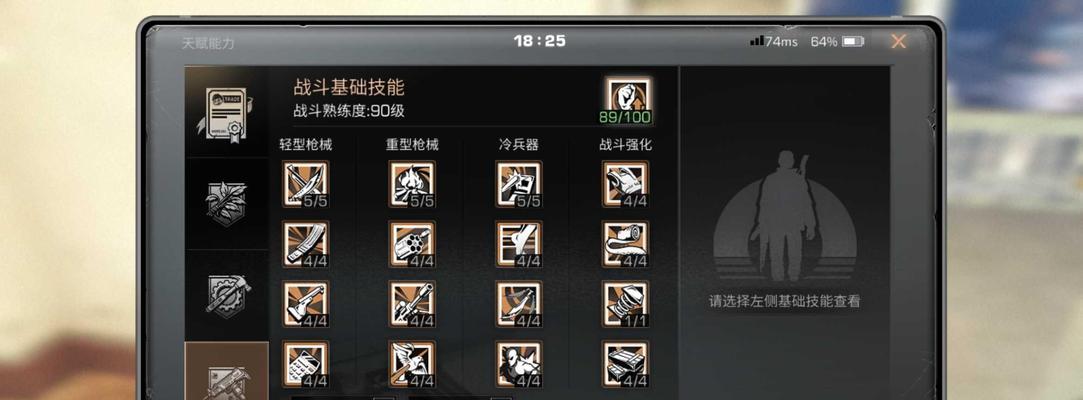Select the glove skill under 战斗强化
This screenshot has width=1083, height=400.
(x=625, y=184)
